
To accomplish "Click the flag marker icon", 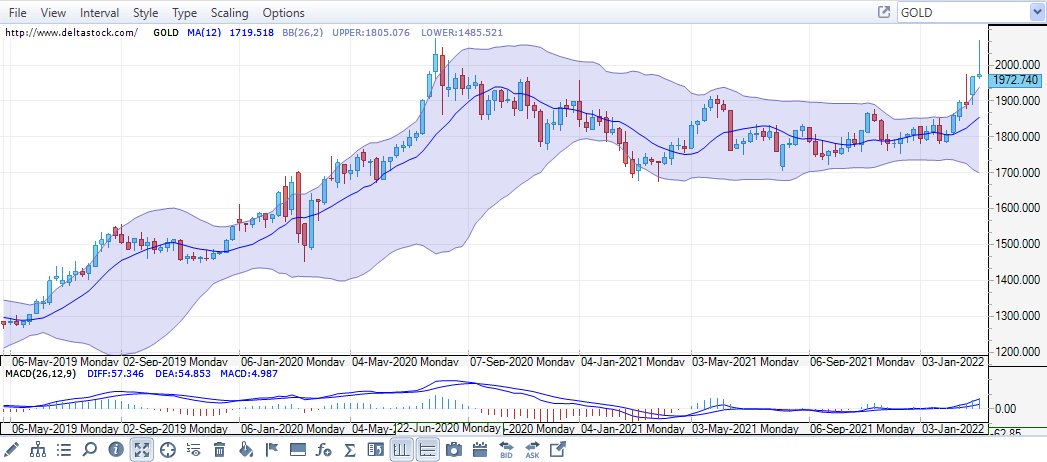I will tap(272, 449).
